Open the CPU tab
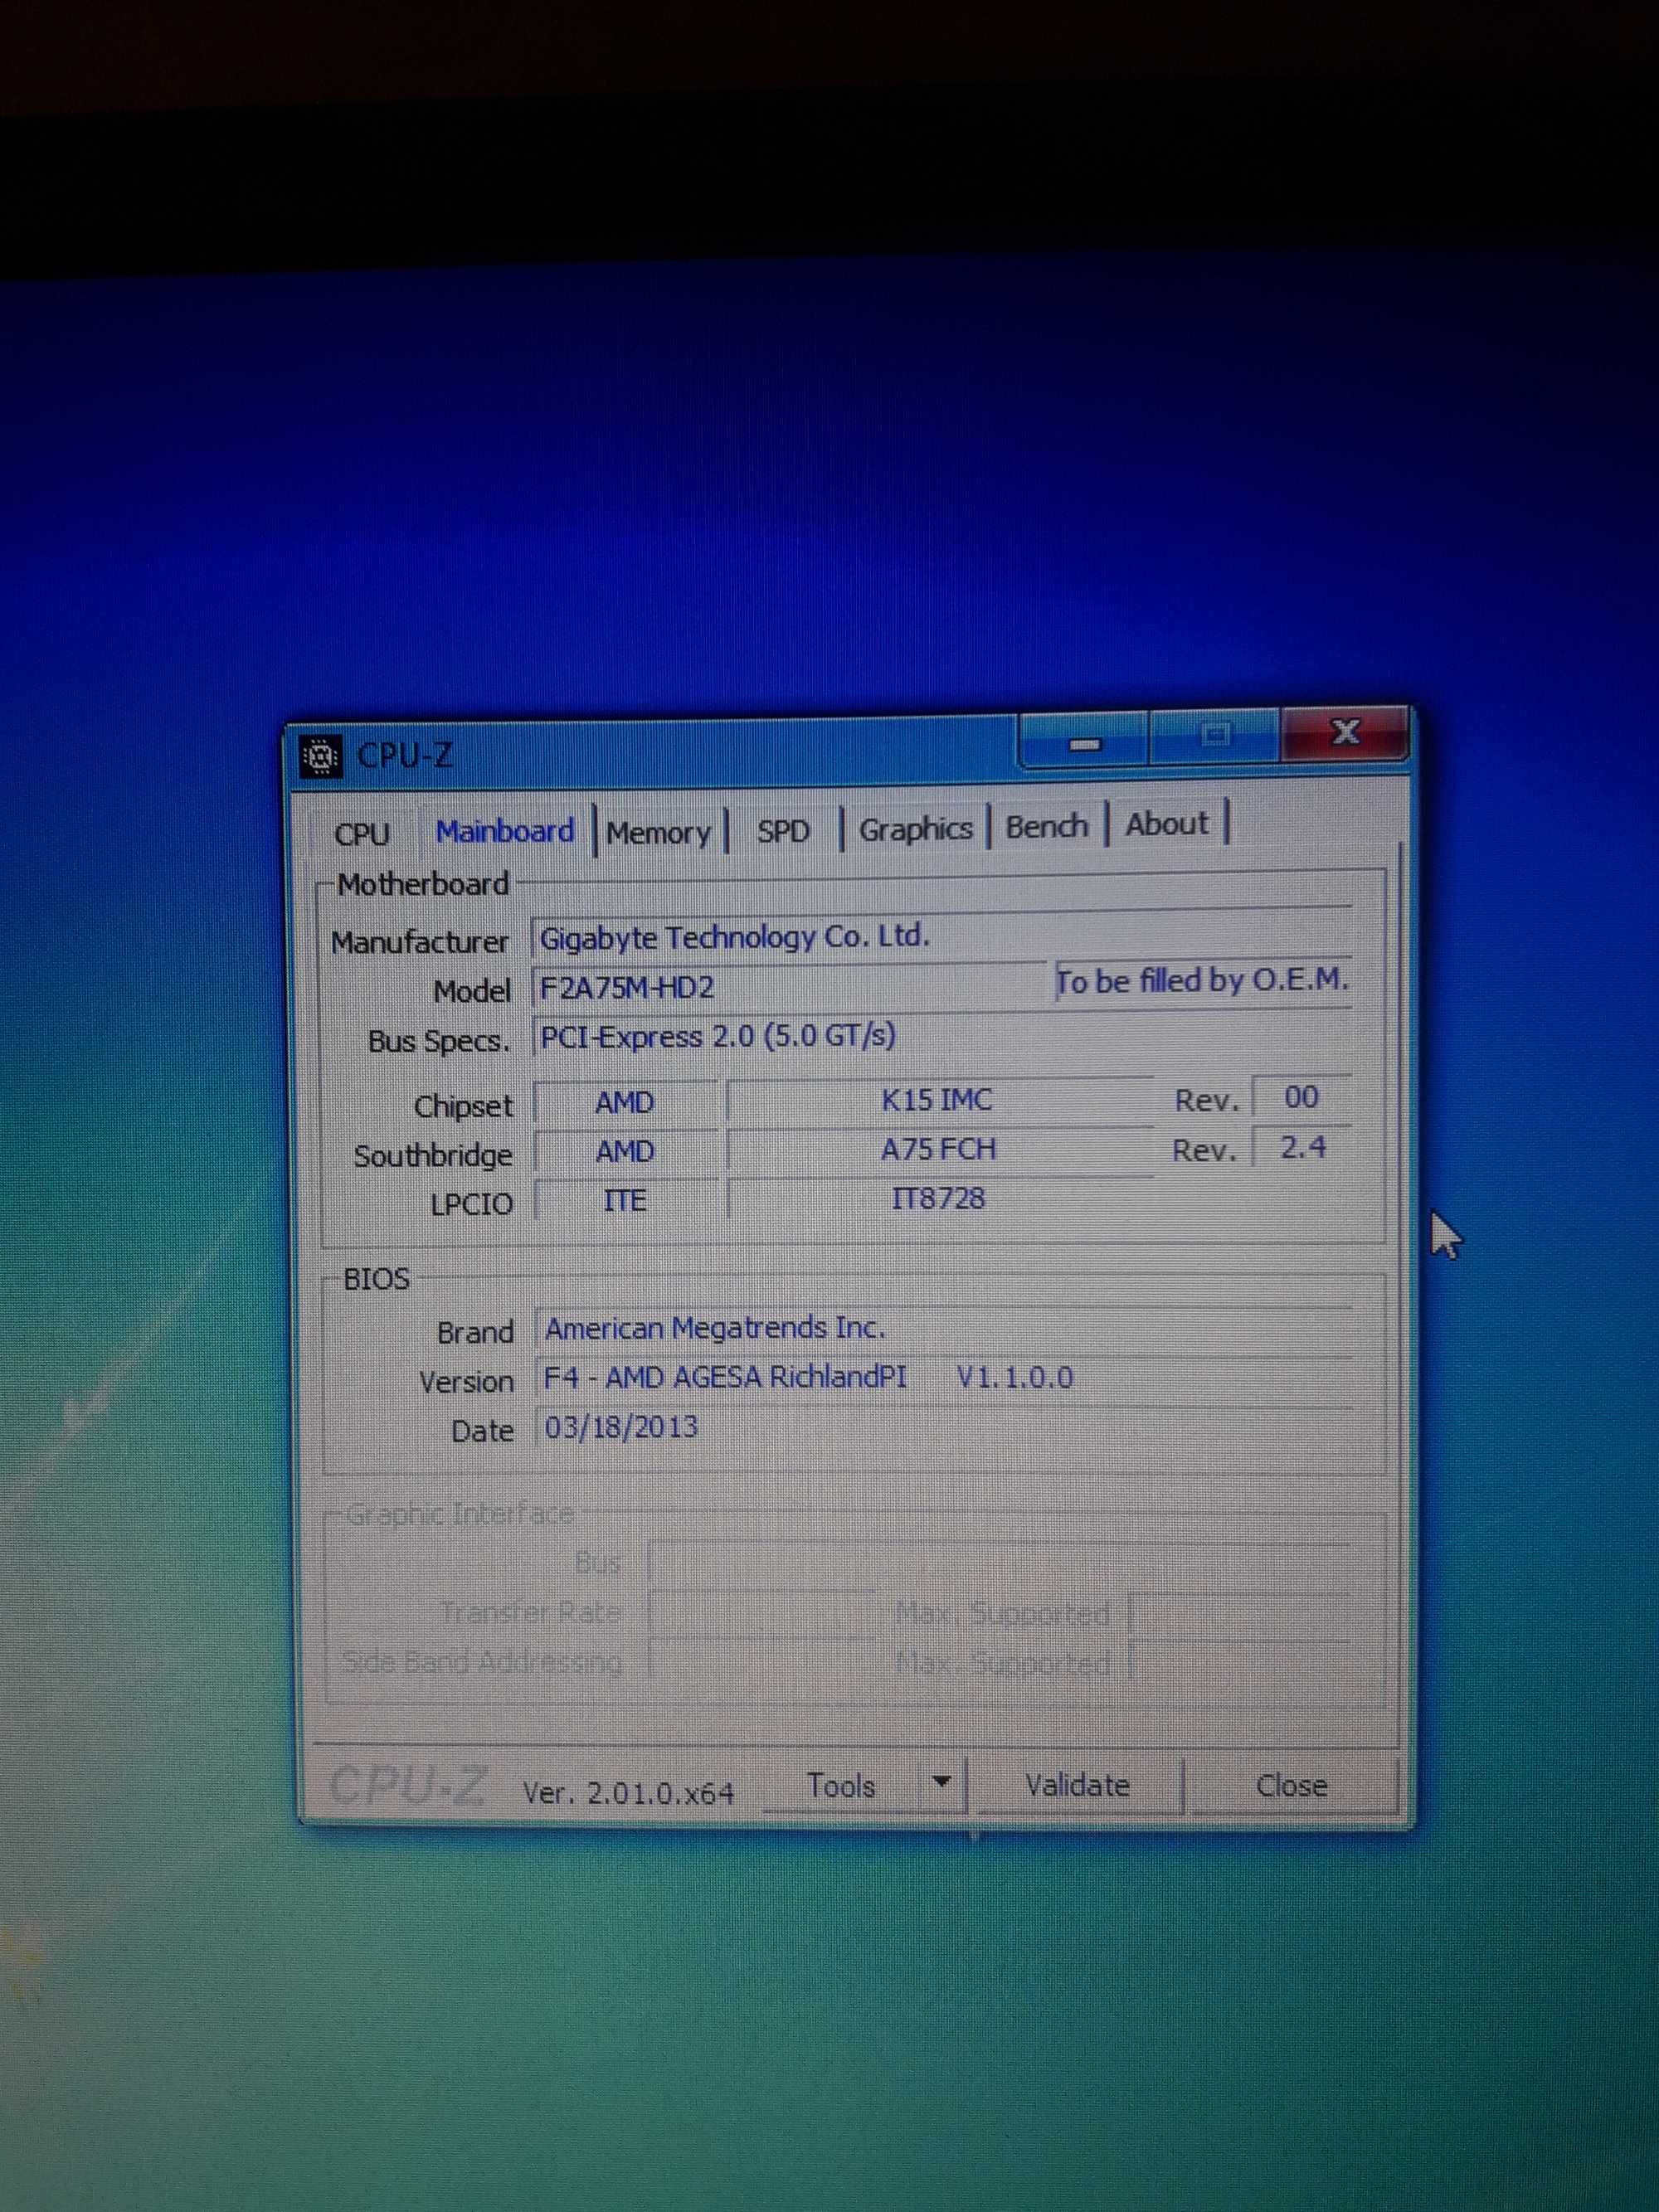Image resolution: width=1659 pixels, height=2212 pixels. click(362, 833)
